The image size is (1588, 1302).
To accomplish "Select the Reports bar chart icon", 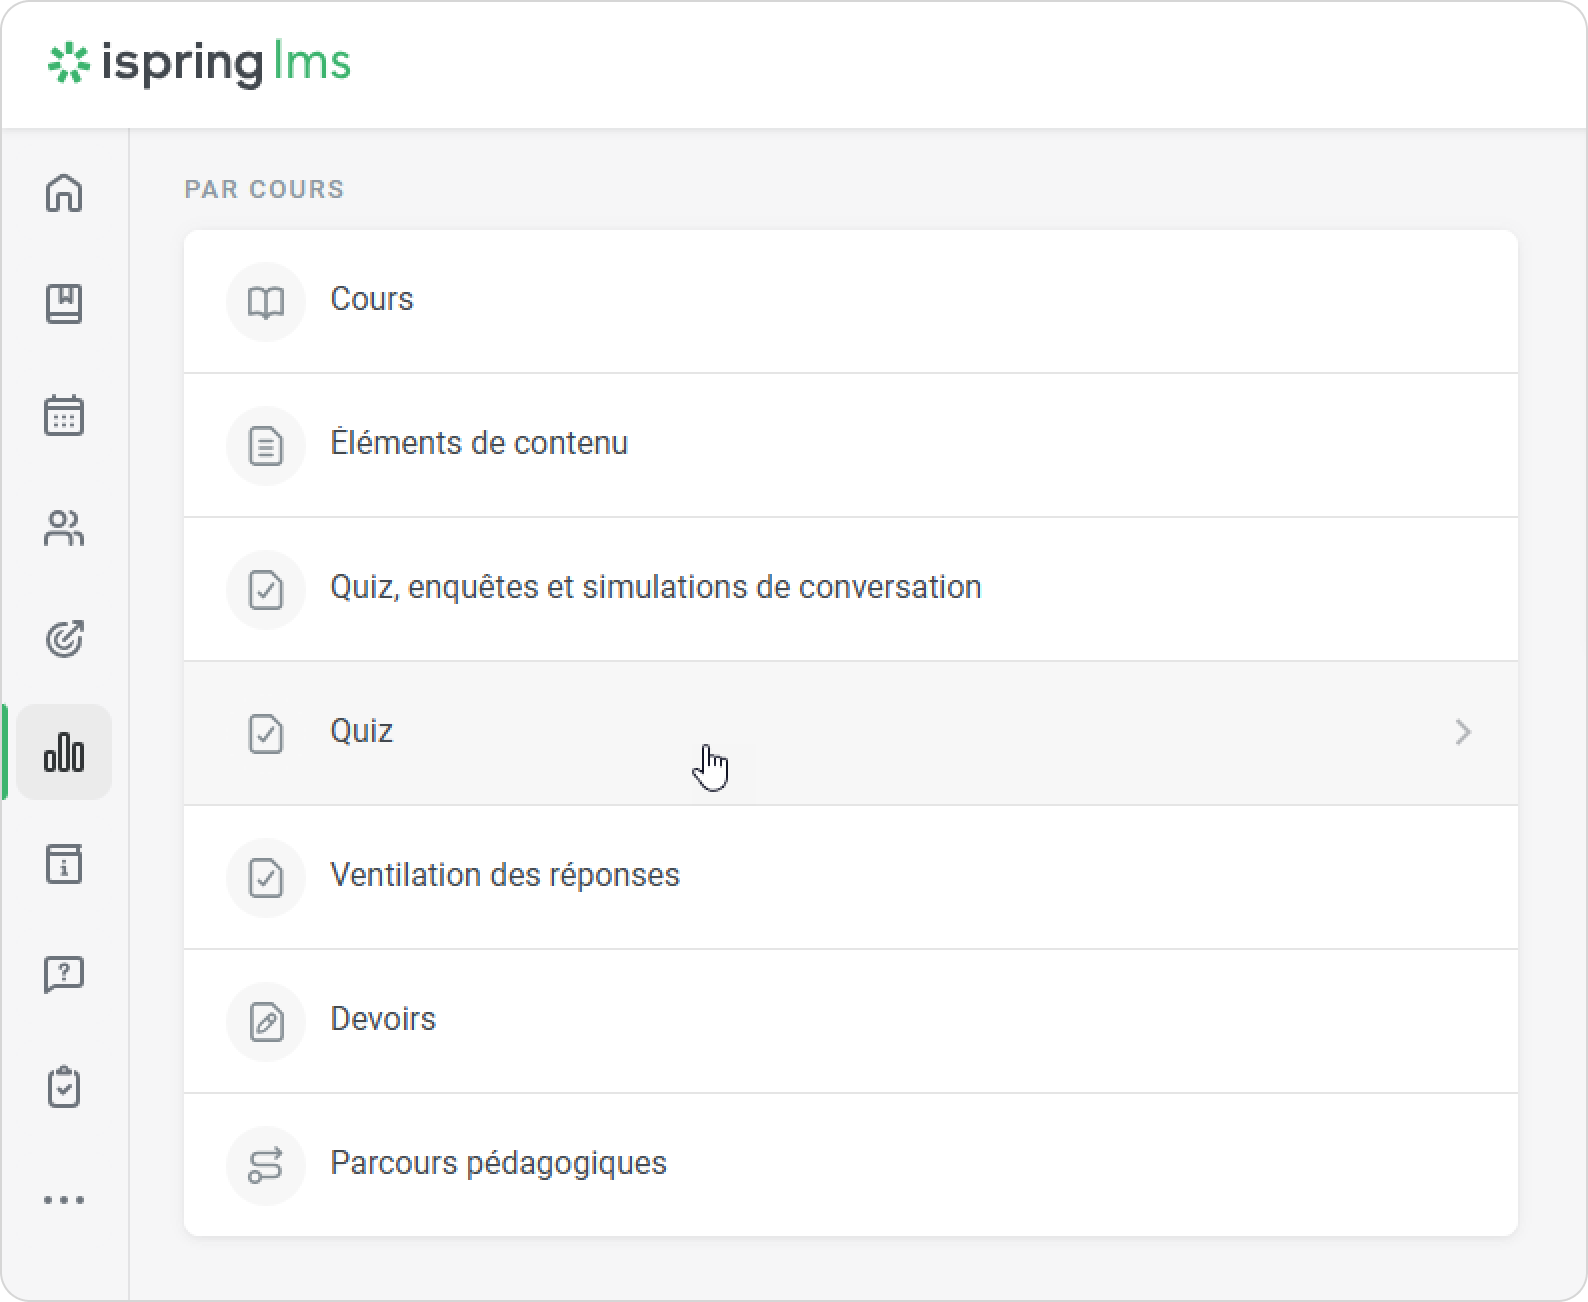I will (x=64, y=752).
